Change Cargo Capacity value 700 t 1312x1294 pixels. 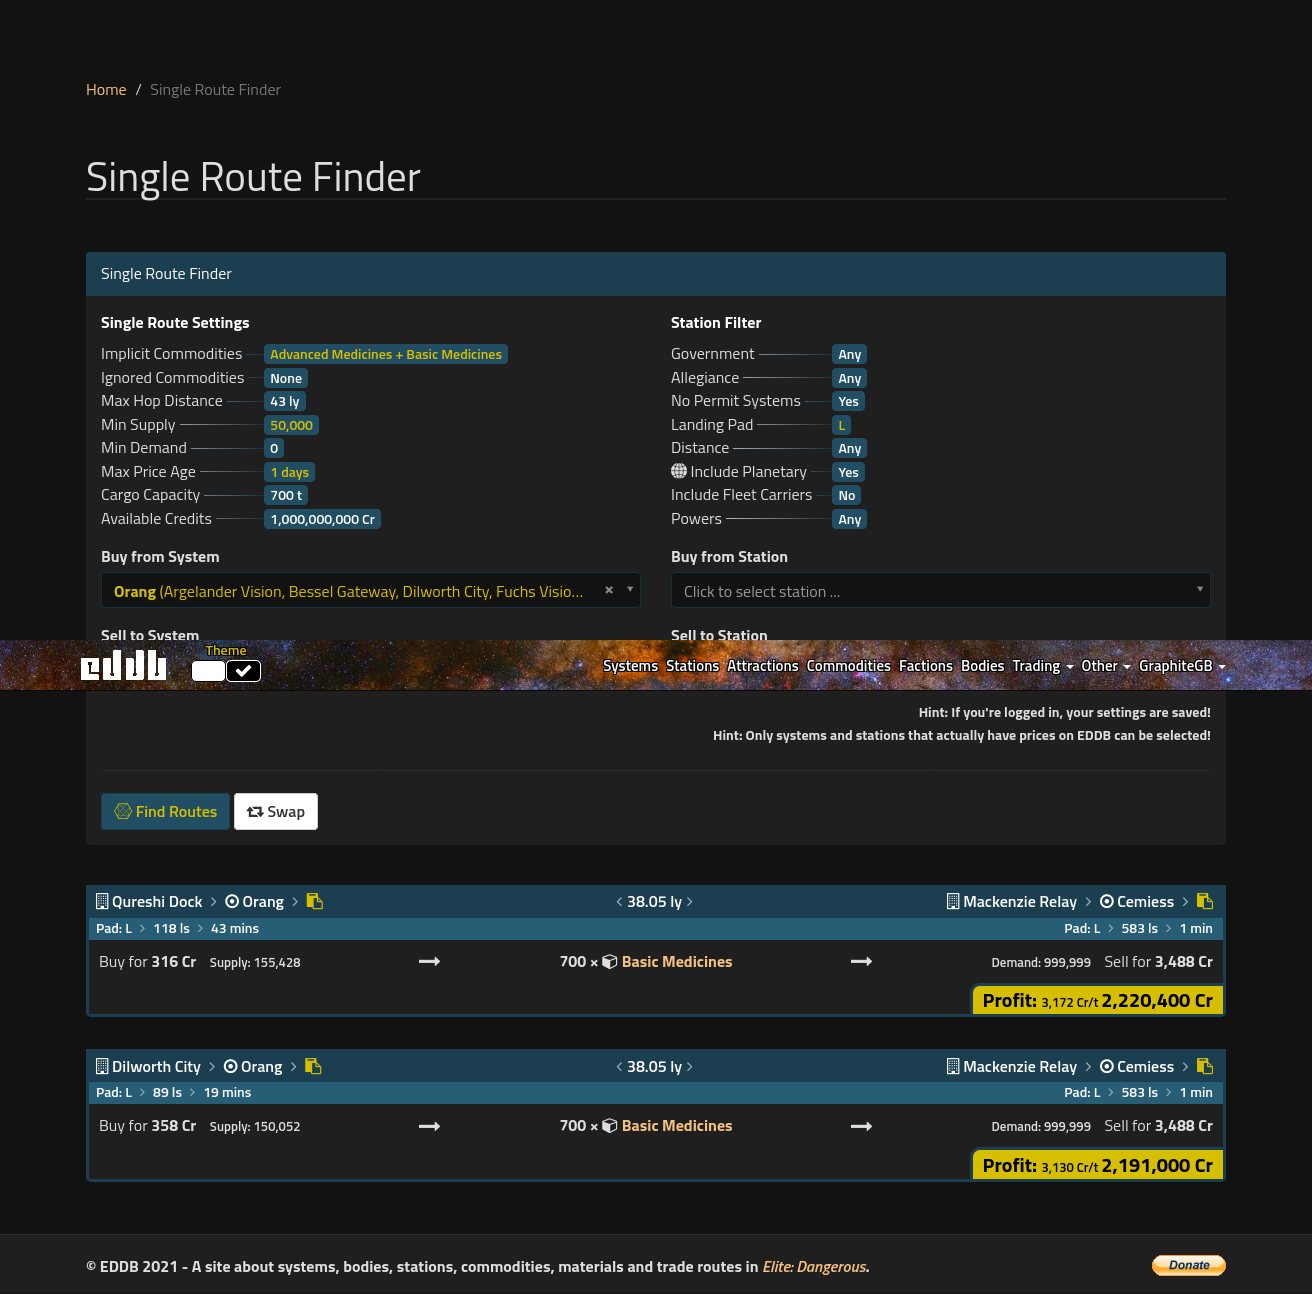point(286,495)
